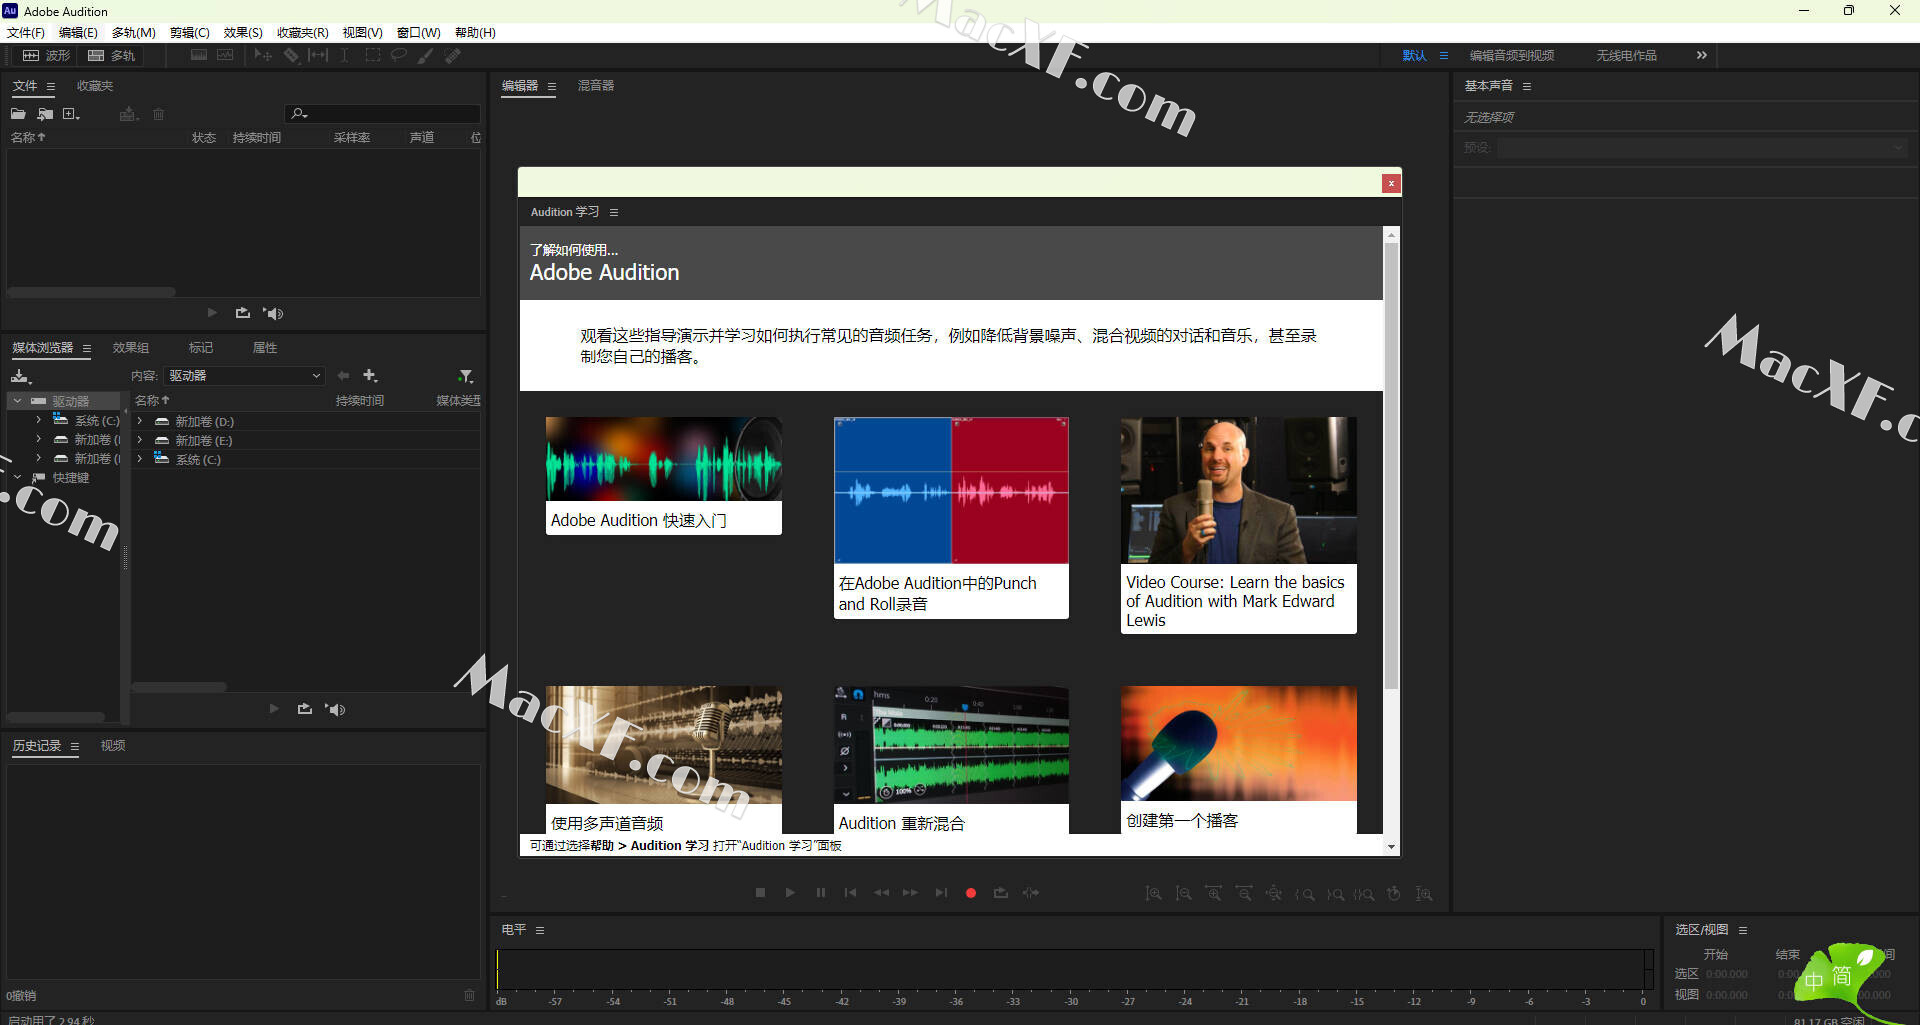This screenshot has width=1920, height=1025.
Task: Open Video Course with Mark Edward Lewis
Action: tap(1238, 525)
